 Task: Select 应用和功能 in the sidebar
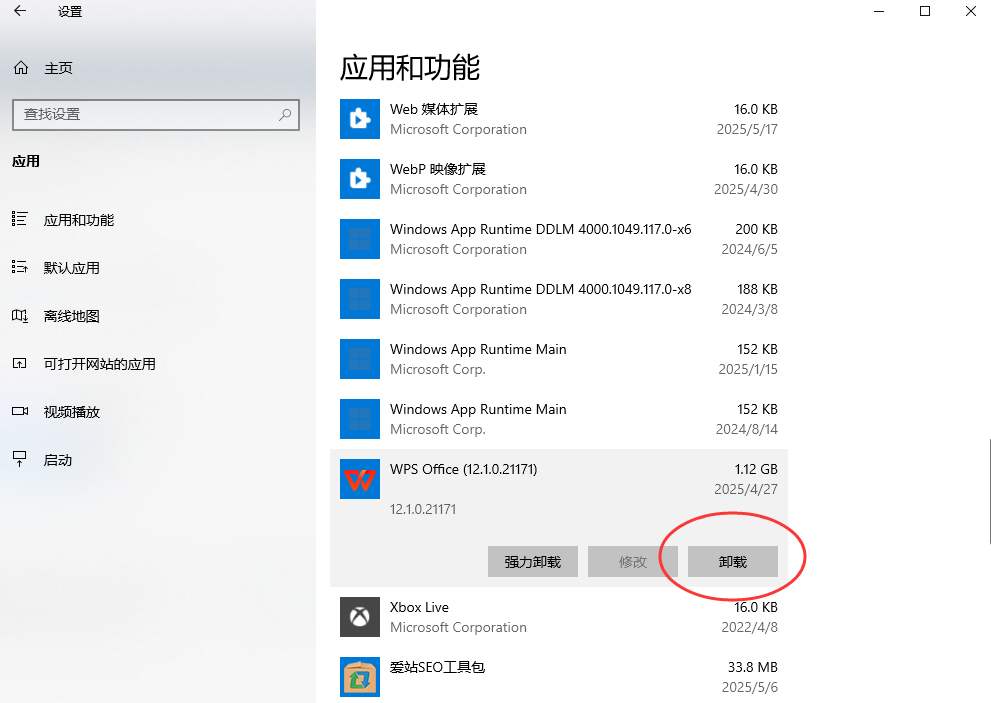[x=79, y=220]
